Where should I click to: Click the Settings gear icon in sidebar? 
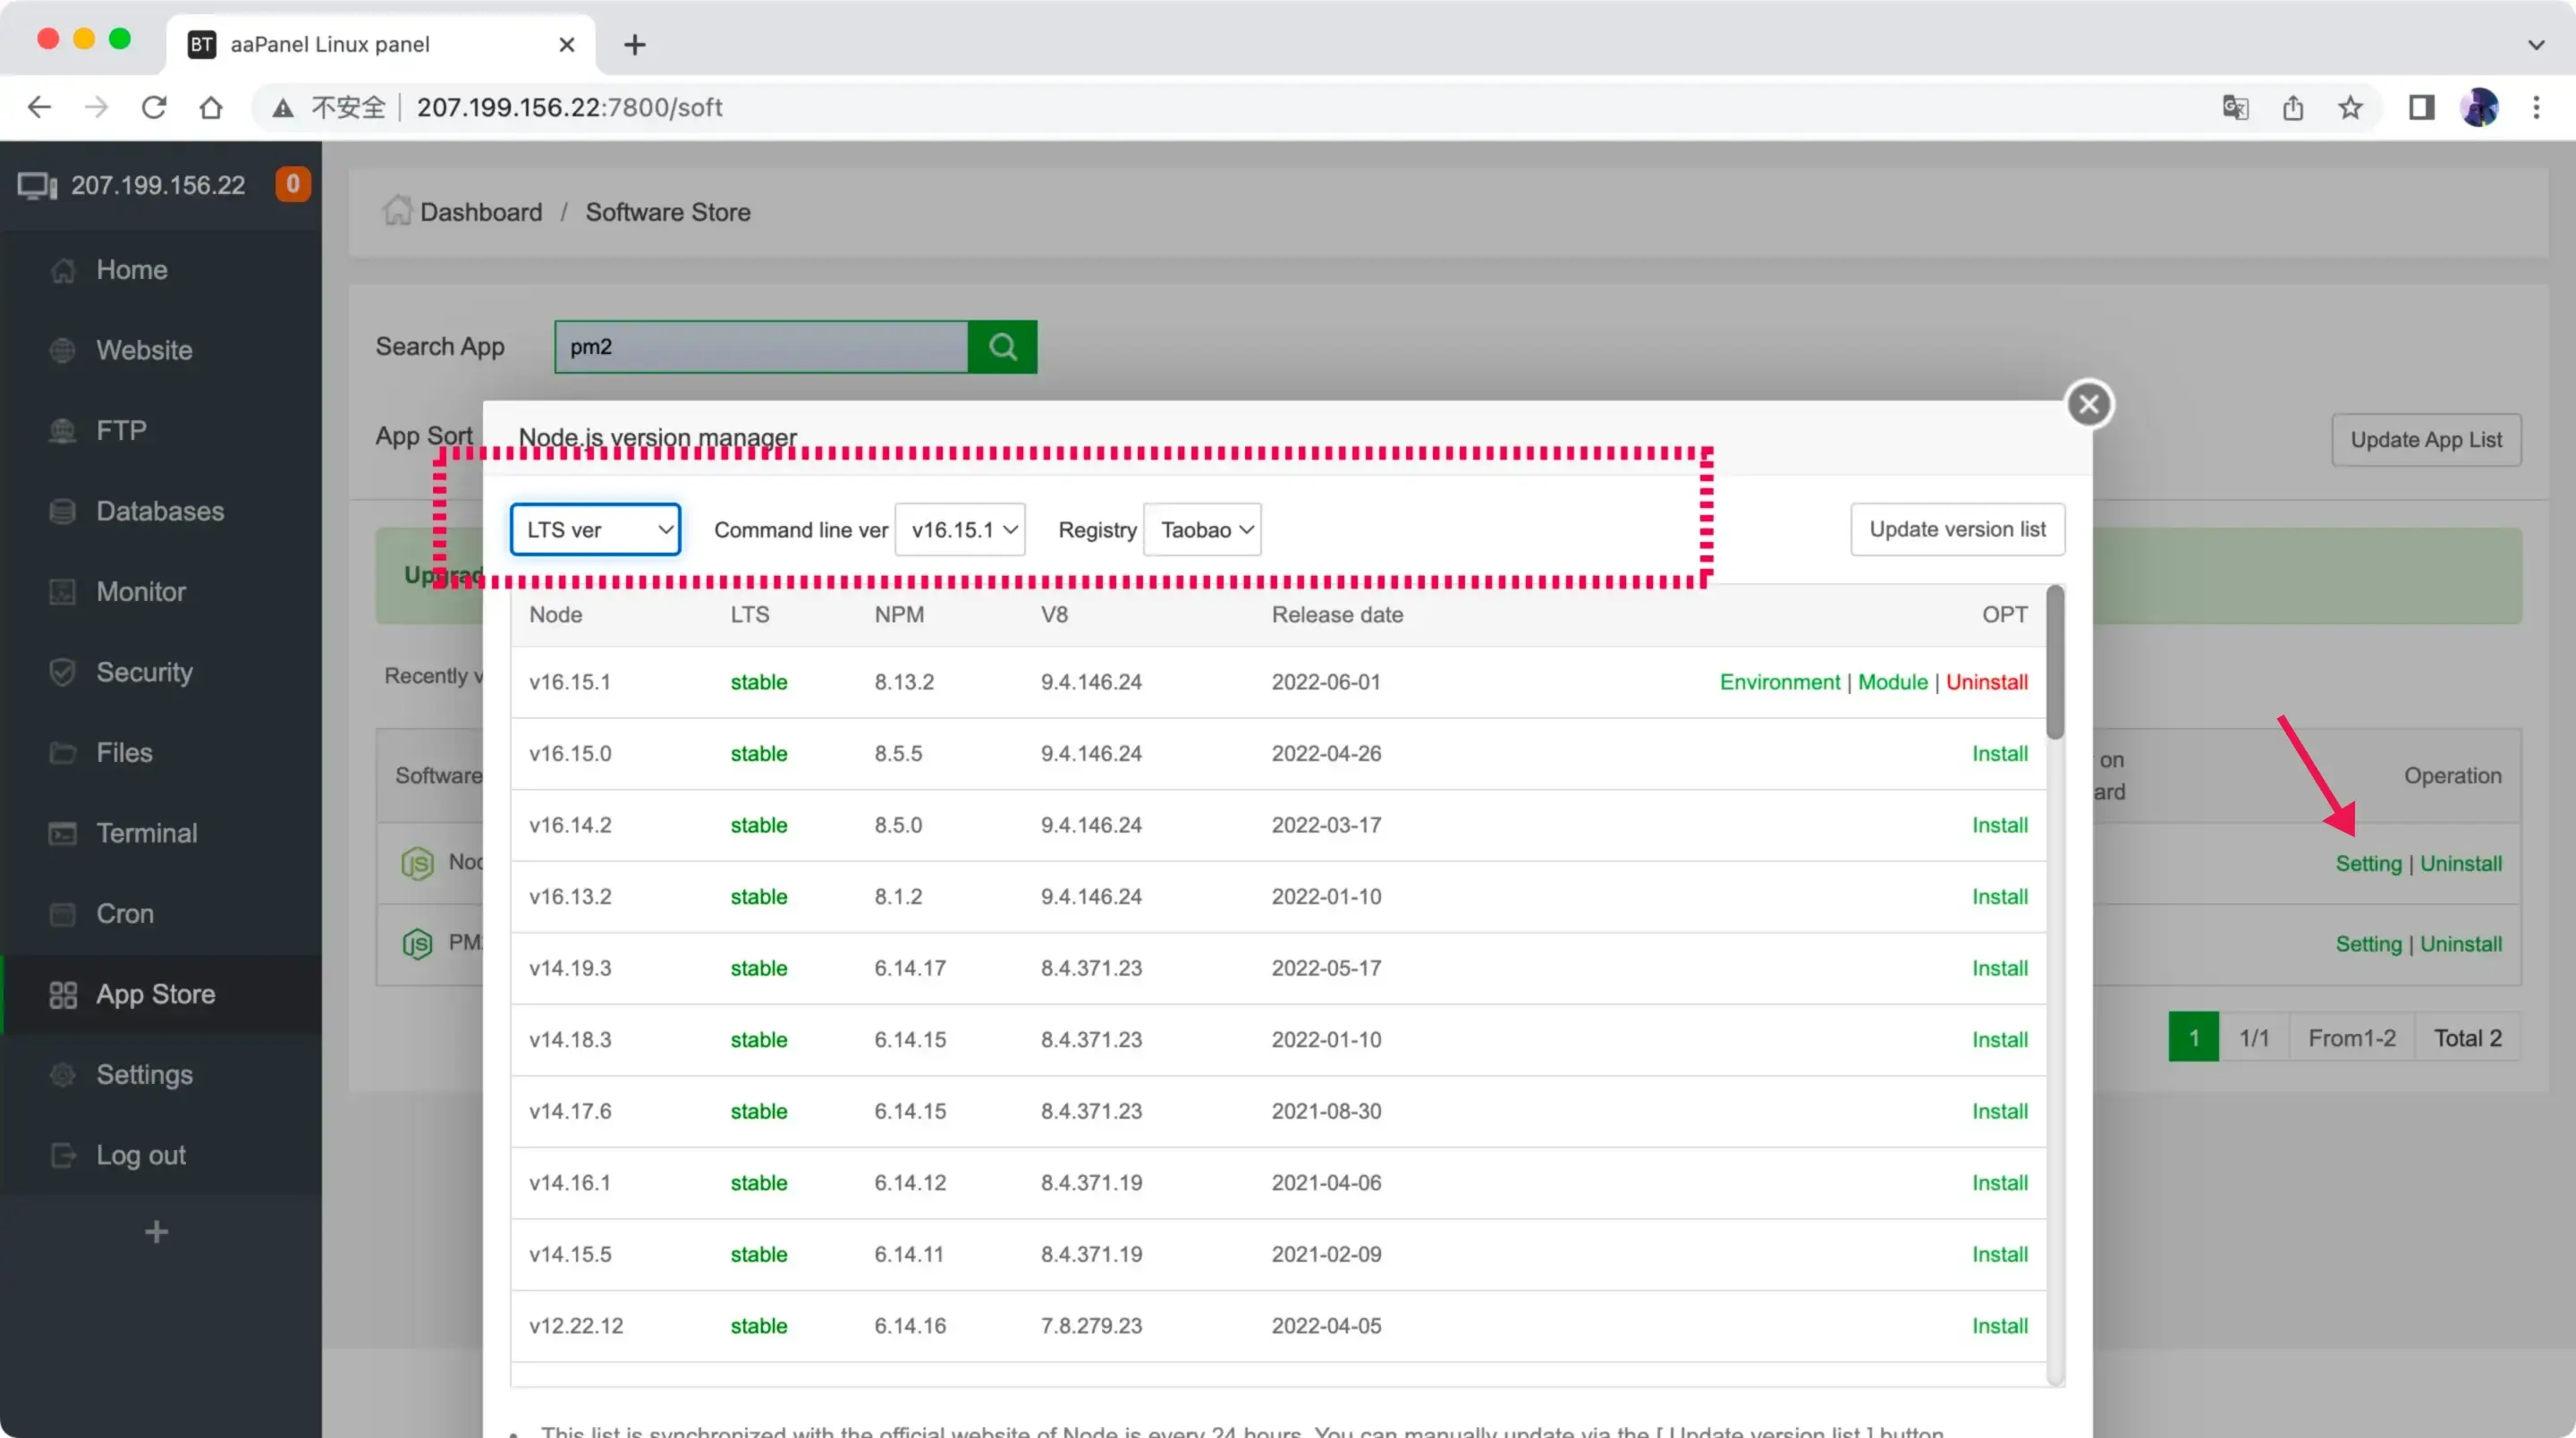click(63, 1075)
